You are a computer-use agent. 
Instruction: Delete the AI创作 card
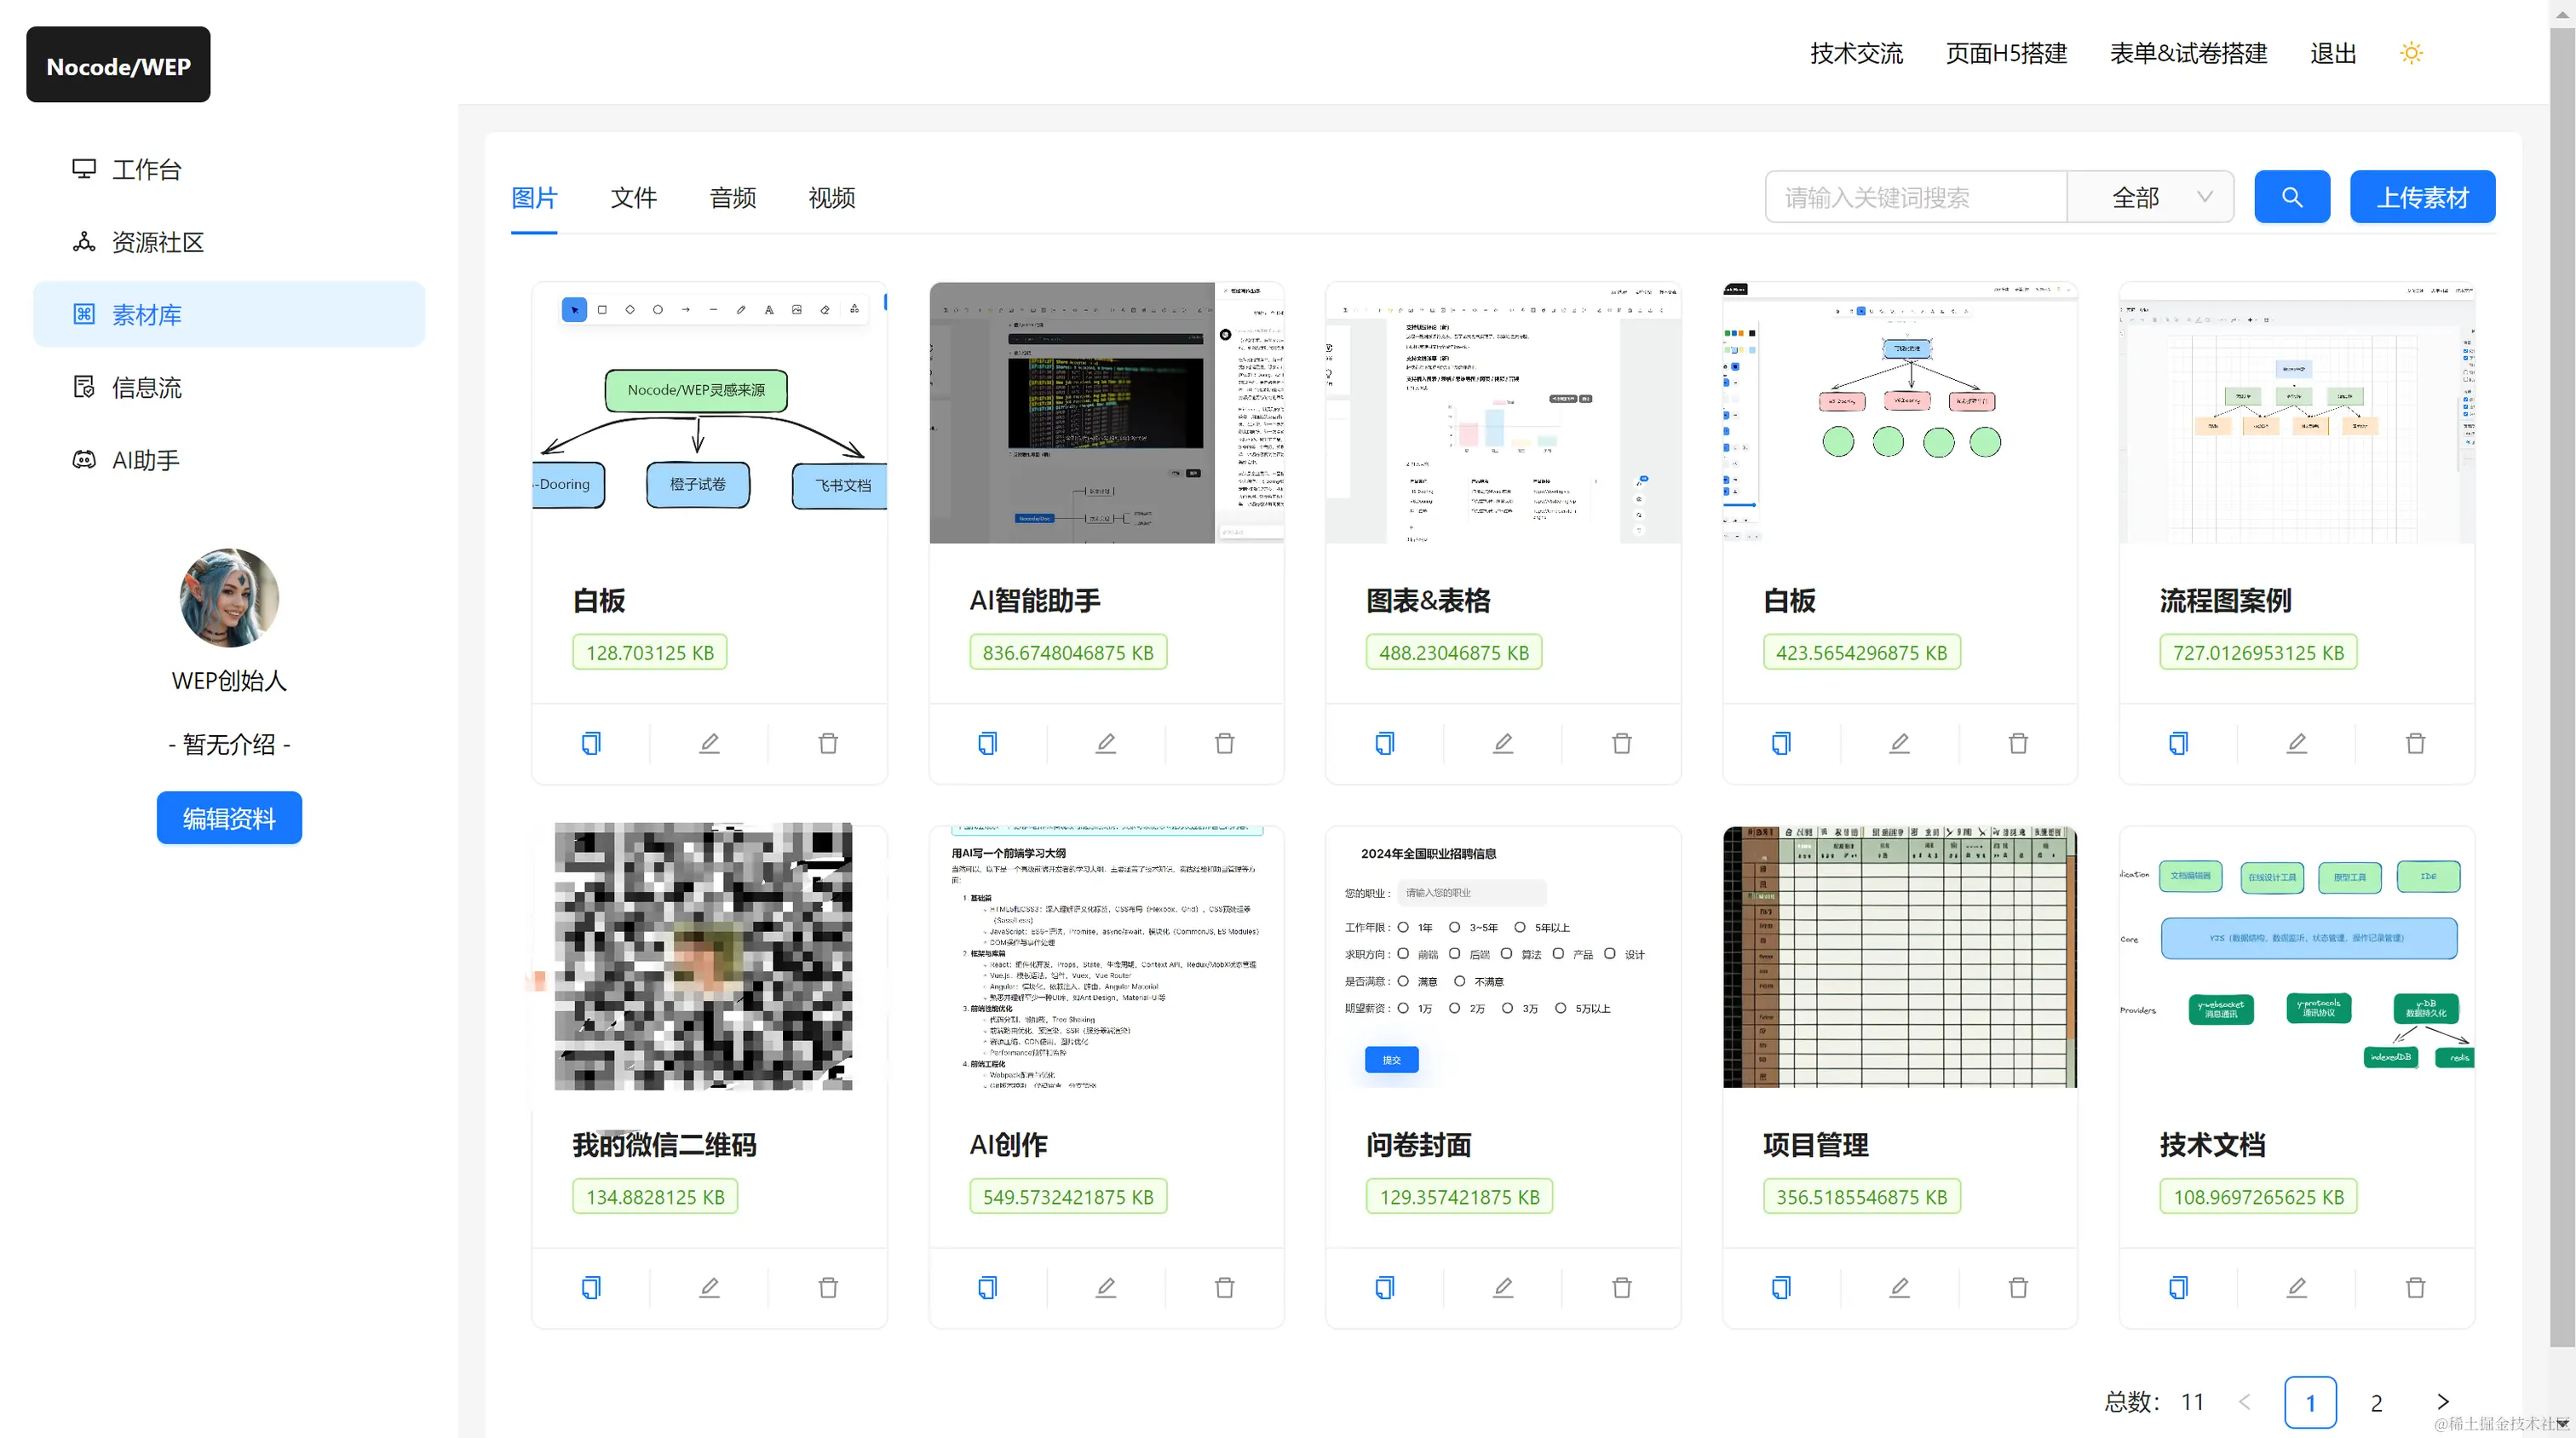point(1225,1287)
